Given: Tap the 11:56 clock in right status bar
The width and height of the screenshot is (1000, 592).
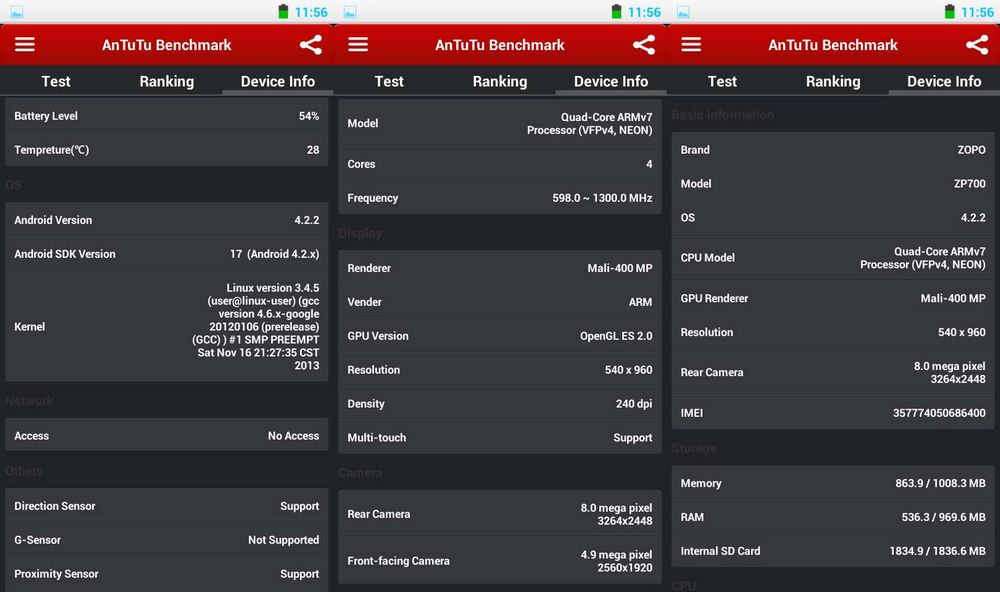Looking at the screenshot, I should pos(978,12).
